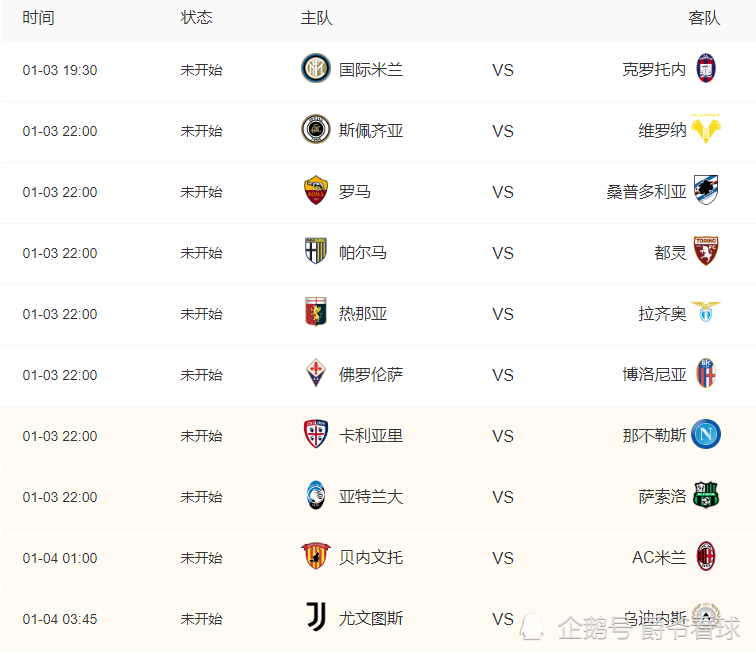Screen dimensions: 756x654
Task: Click the 时间 column header
Action: coord(39,18)
